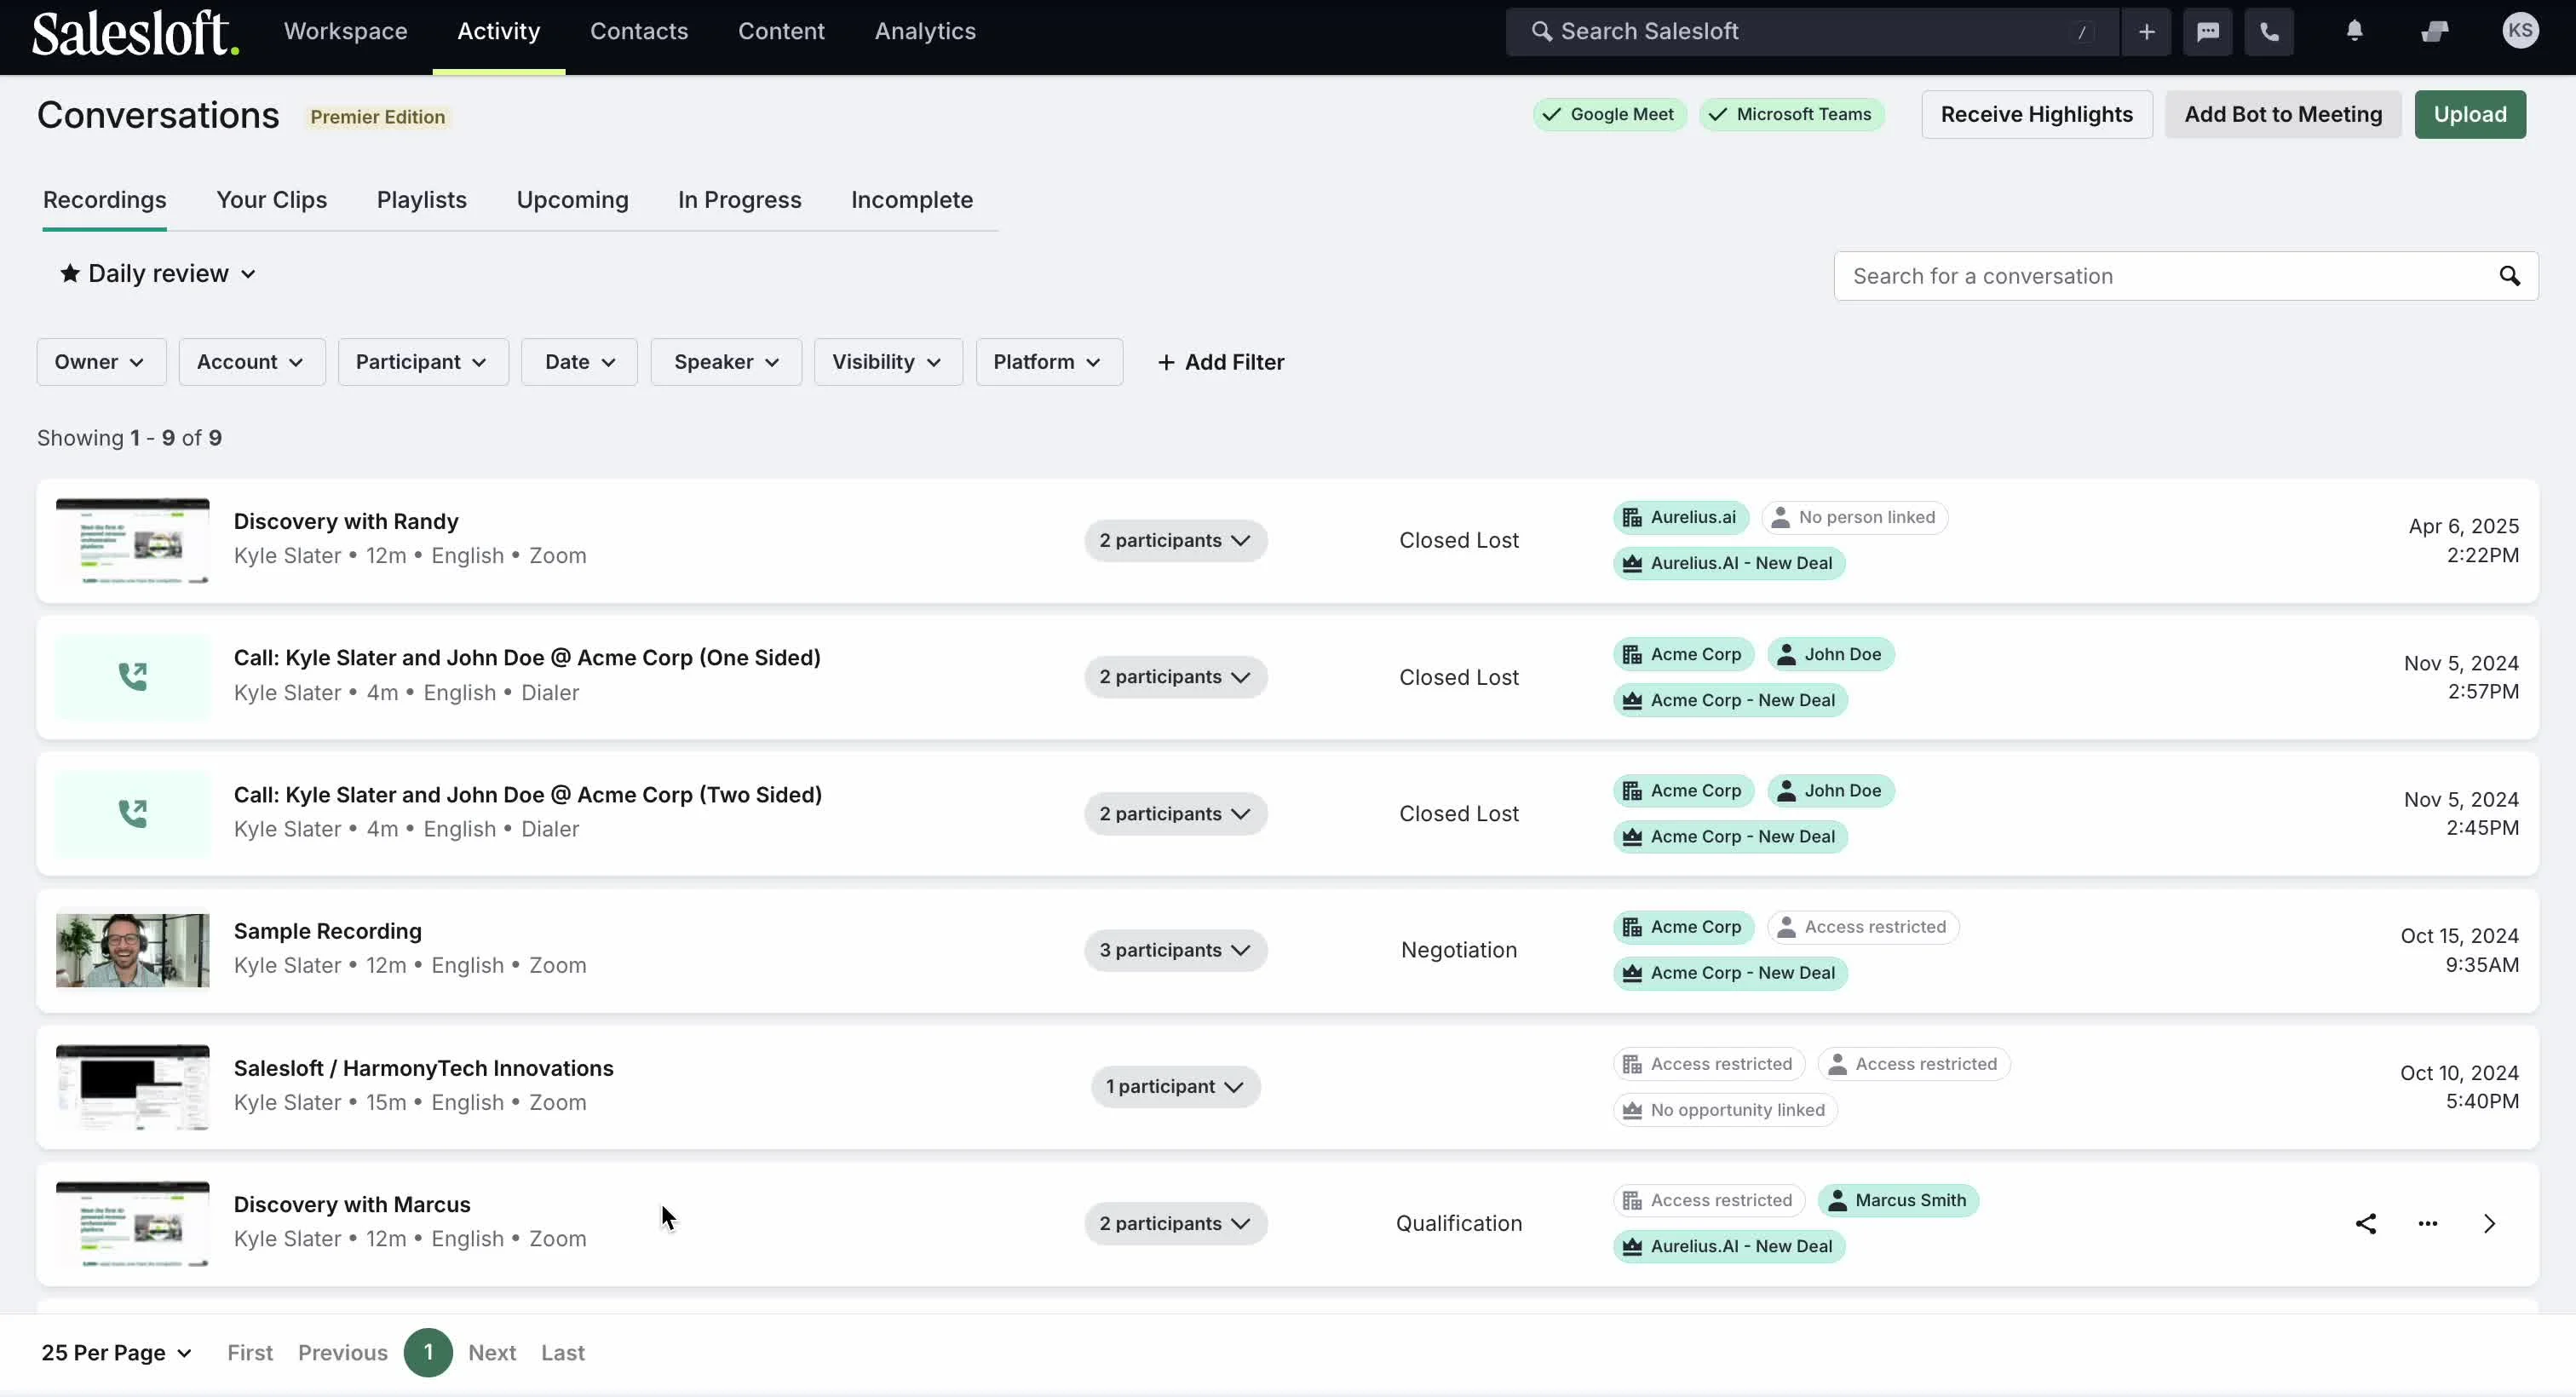2576x1397 pixels.
Task: Open the chat messages icon in top bar
Action: tap(2208, 32)
